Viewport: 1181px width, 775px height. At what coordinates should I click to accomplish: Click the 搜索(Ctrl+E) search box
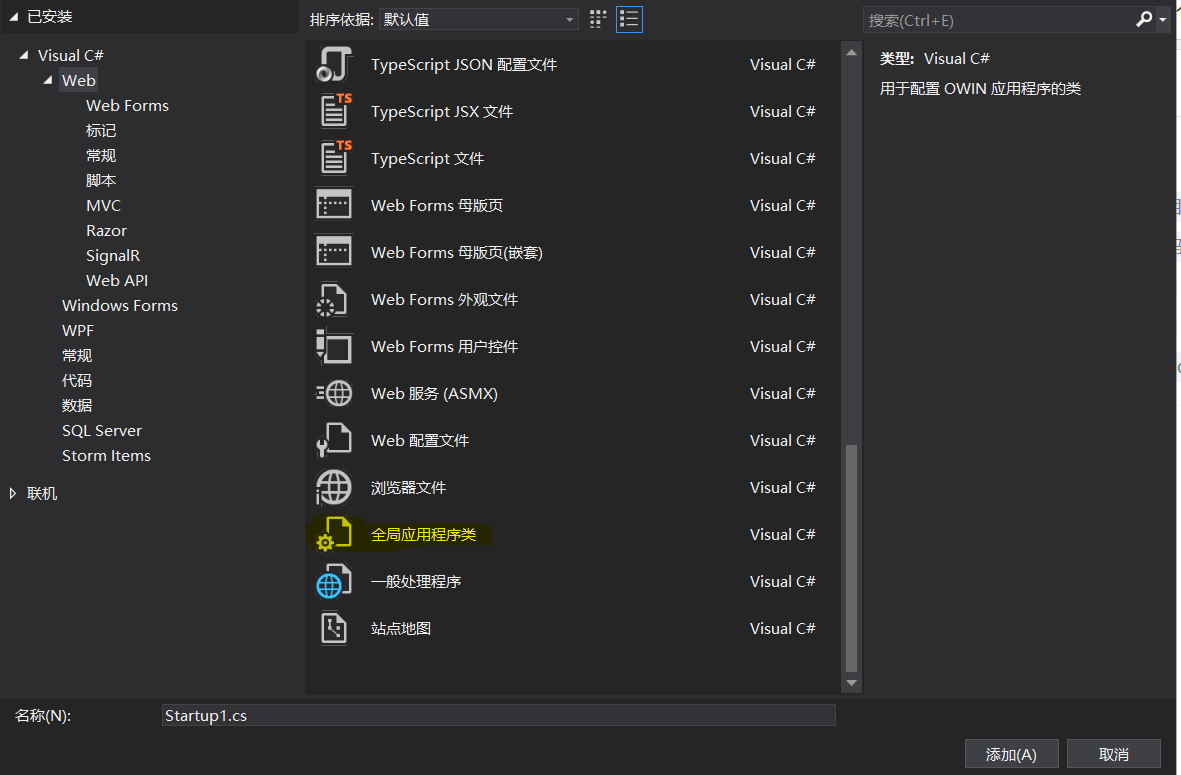(x=998, y=20)
